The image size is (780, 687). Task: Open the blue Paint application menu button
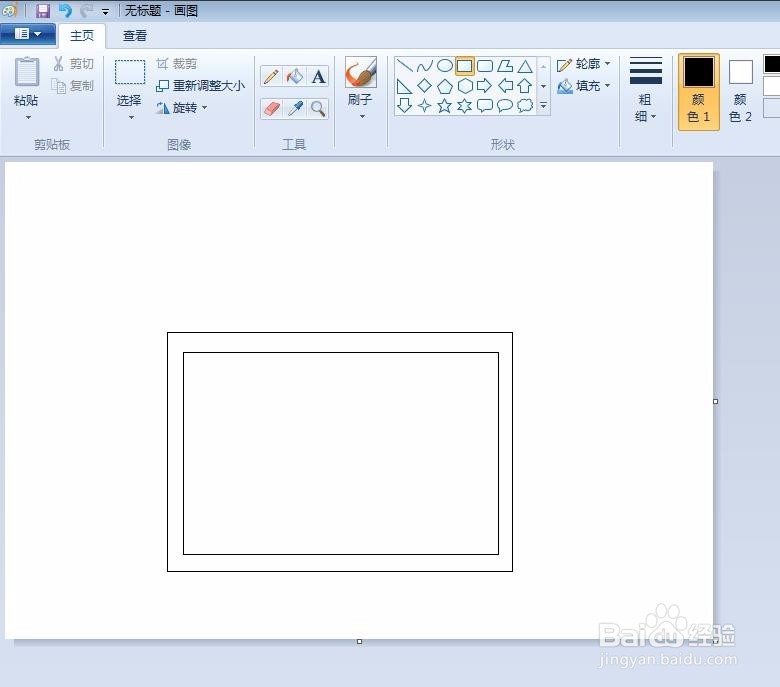(27, 34)
